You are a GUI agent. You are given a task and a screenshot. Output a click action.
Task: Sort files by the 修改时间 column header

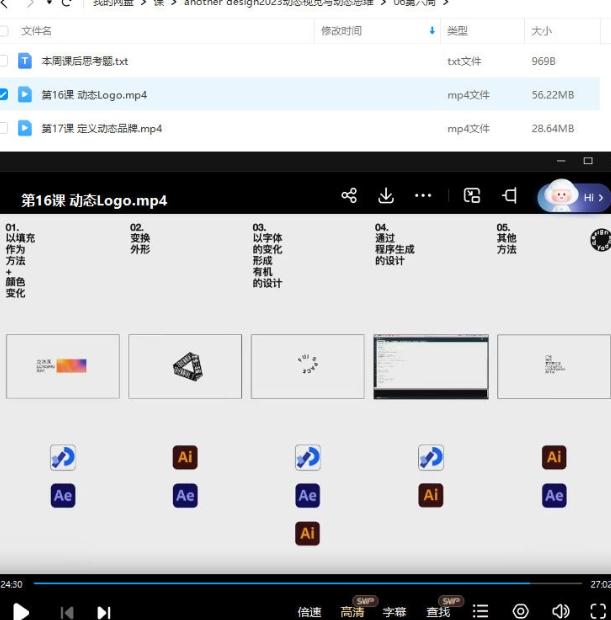pos(341,31)
